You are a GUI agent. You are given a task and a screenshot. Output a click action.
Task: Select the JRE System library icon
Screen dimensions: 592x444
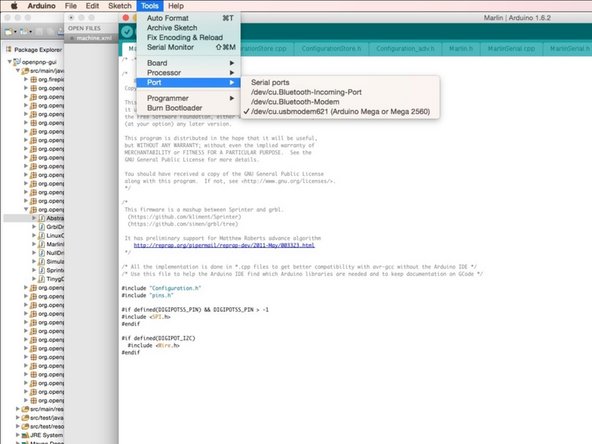[x=25, y=435]
